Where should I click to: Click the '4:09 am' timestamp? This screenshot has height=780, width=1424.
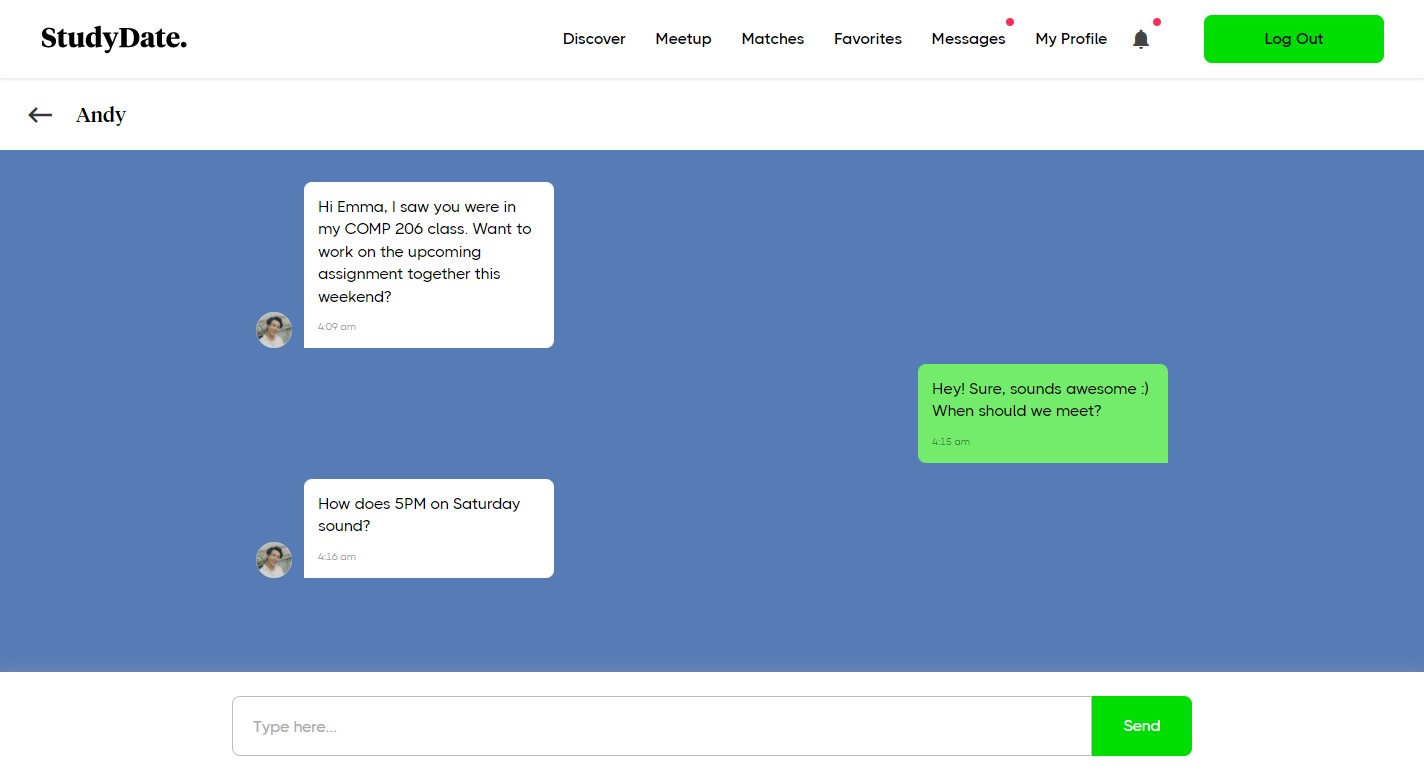pos(337,327)
